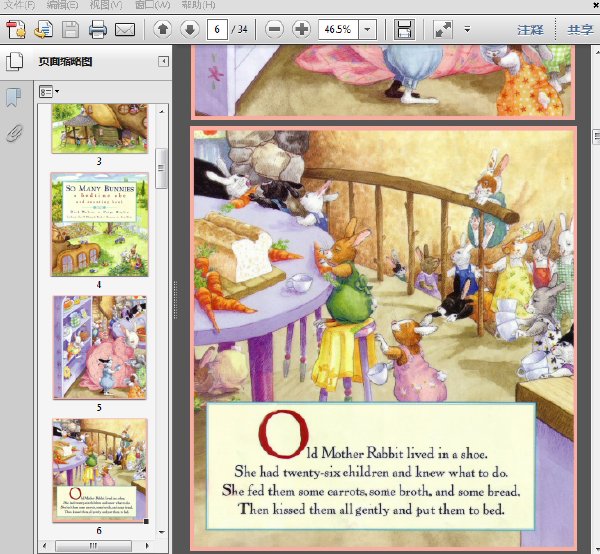Click the thumbnail panel vertical scrollbar handle
This screenshot has width=600, height=554.
coord(161,168)
